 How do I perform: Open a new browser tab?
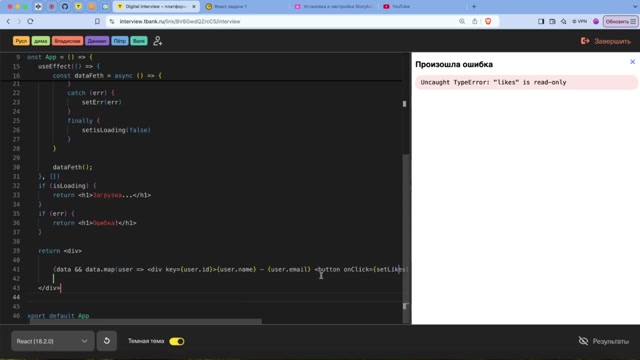(x=474, y=7)
